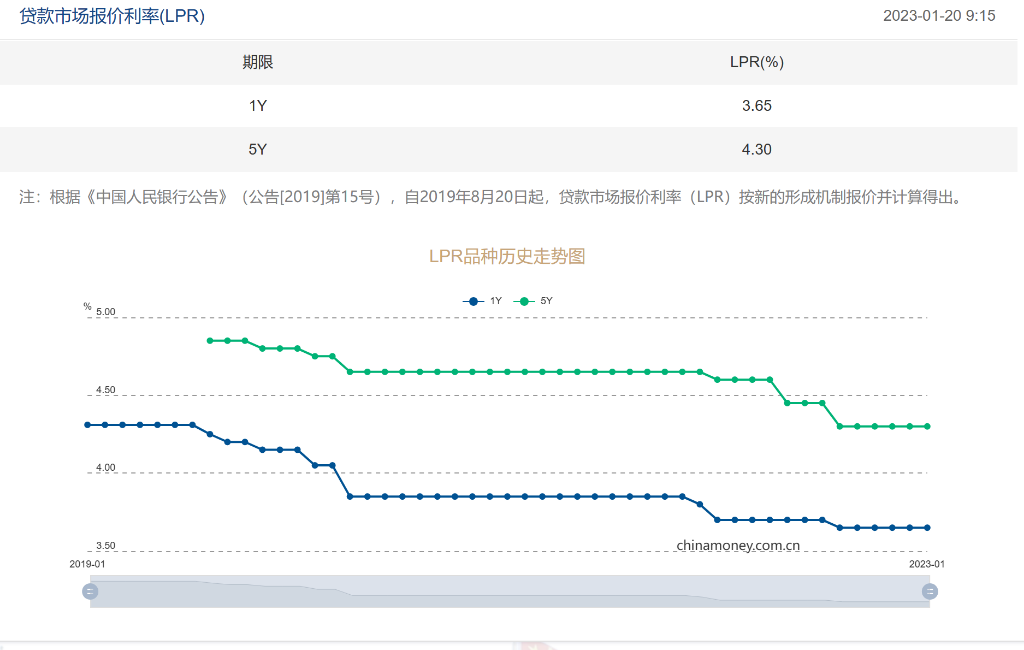Click the 2019-01 axis label
The width and height of the screenshot is (1024, 650).
click(x=87, y=564)
